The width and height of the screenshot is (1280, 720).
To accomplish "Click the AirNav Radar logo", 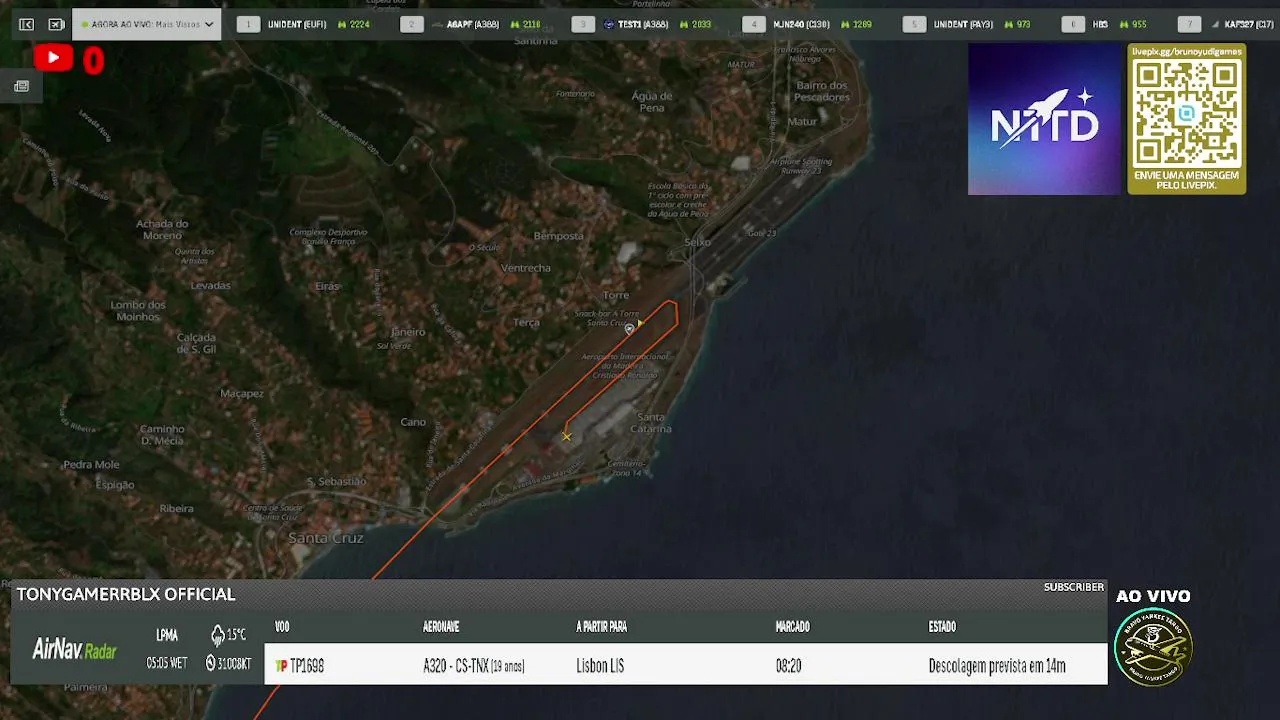I will tap(75, 650).
